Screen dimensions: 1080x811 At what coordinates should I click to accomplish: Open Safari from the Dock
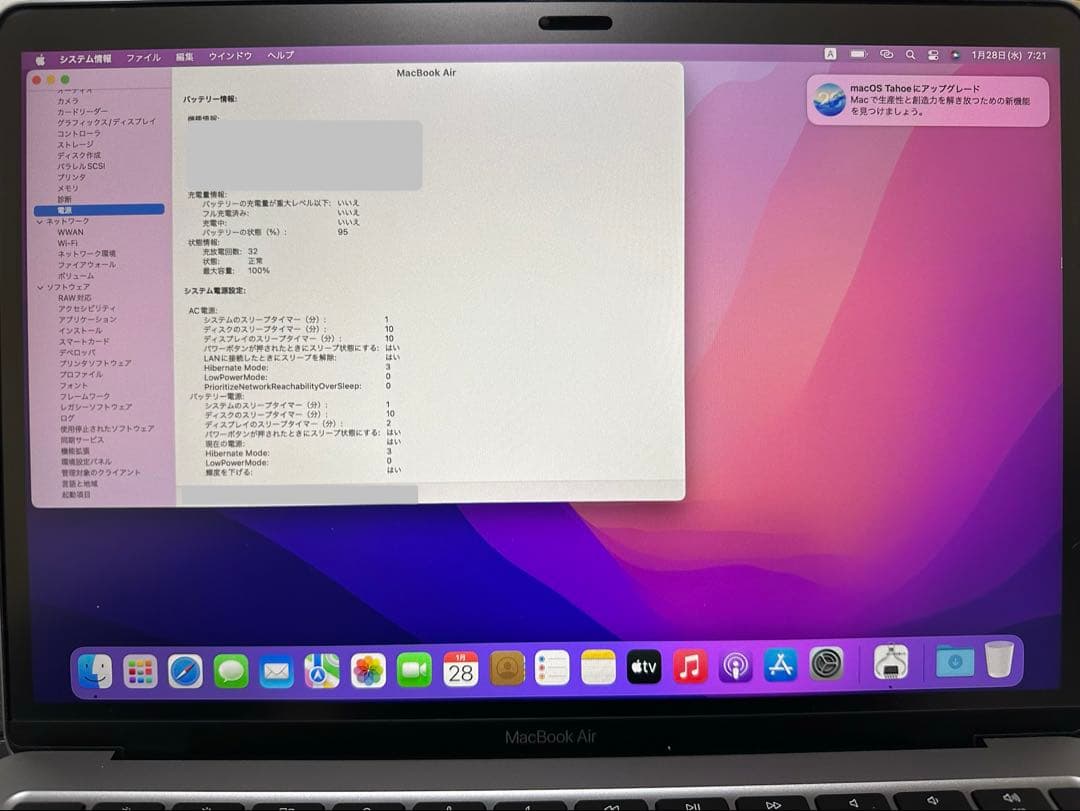185,668
